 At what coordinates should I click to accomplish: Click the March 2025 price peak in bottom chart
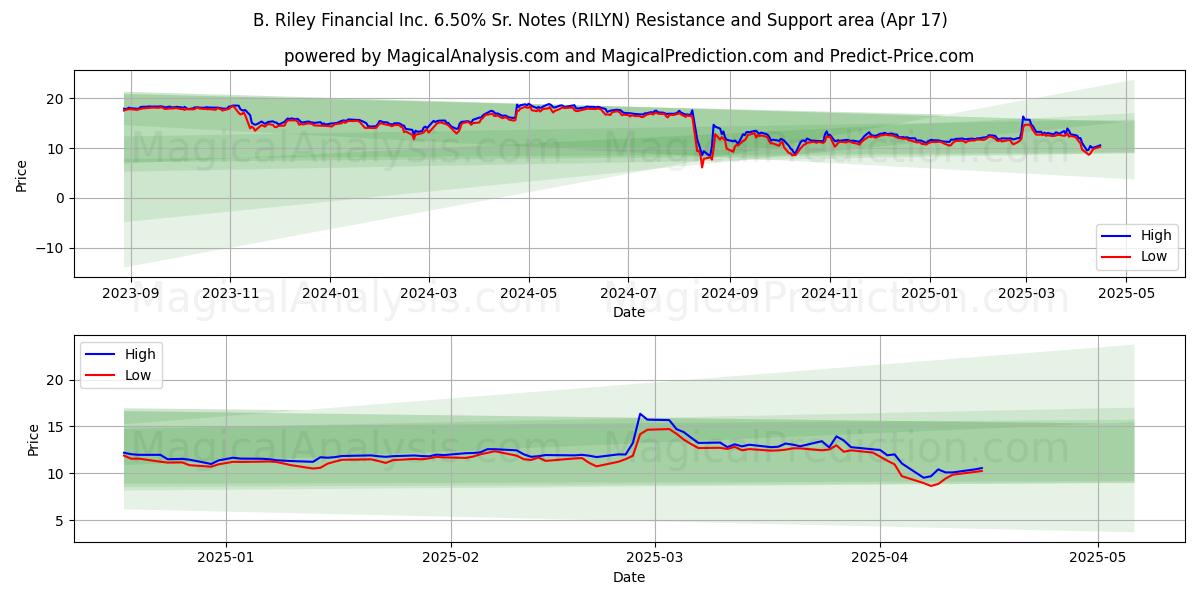(x=640, y=414)
